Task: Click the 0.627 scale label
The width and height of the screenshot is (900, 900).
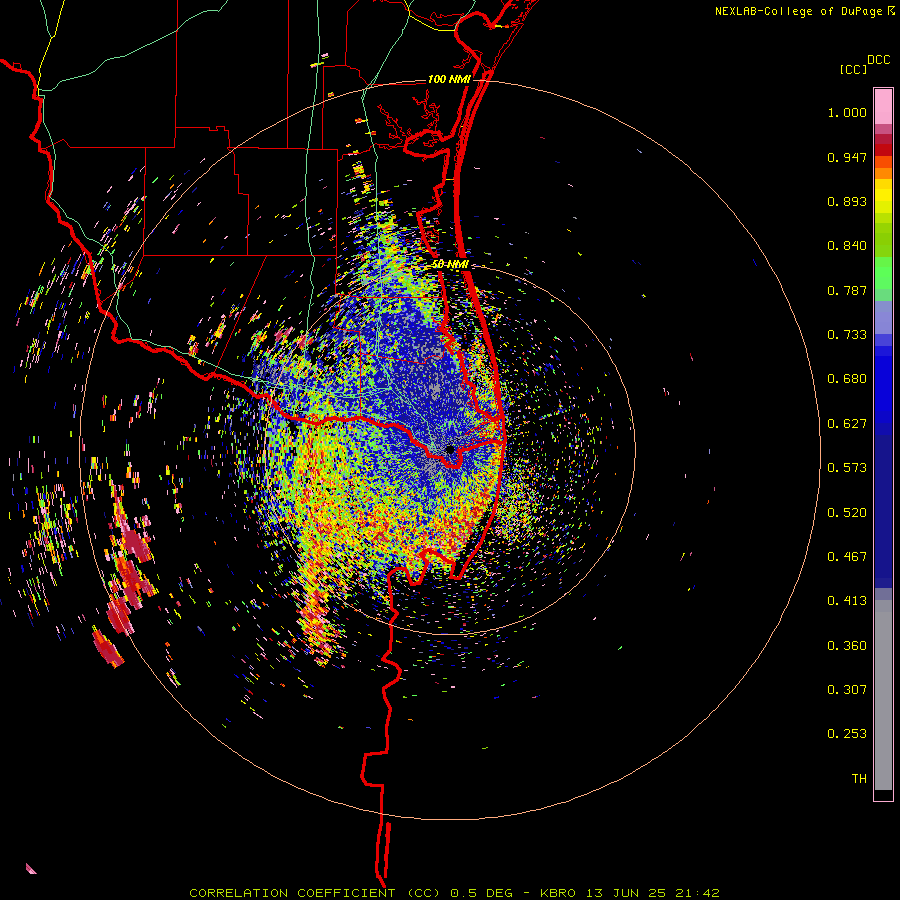Action: pyautogui.click(x=847, y=424)
